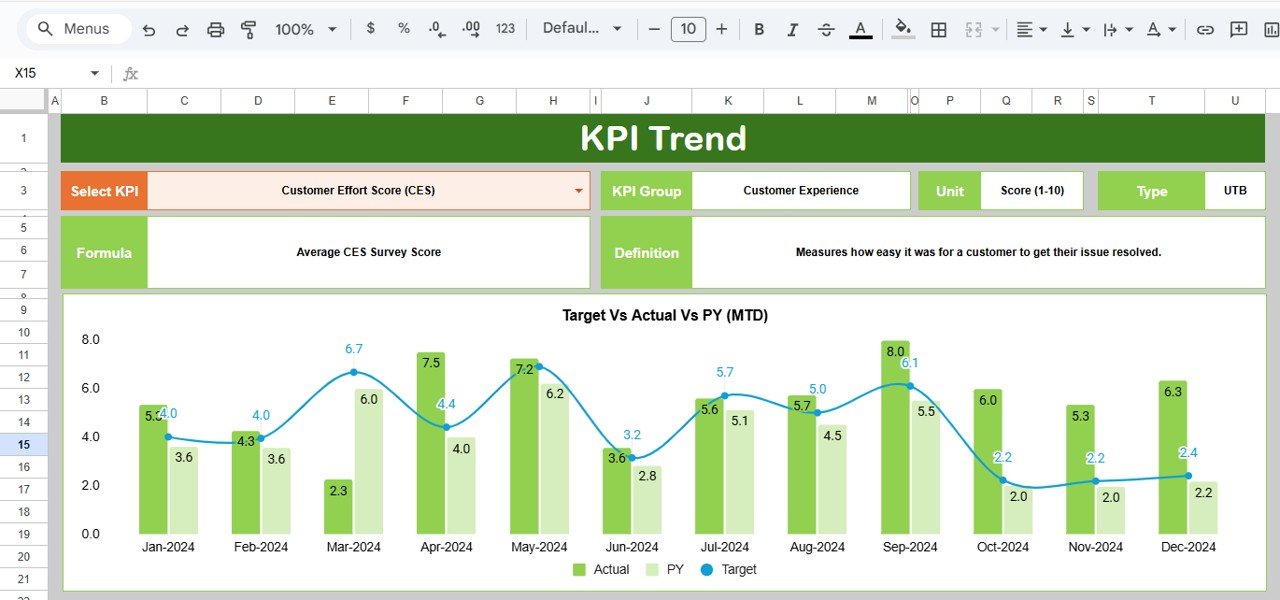The width and height of the screenshot is (1280, 600).
Task: Open the borders tool
Action: 938,29
